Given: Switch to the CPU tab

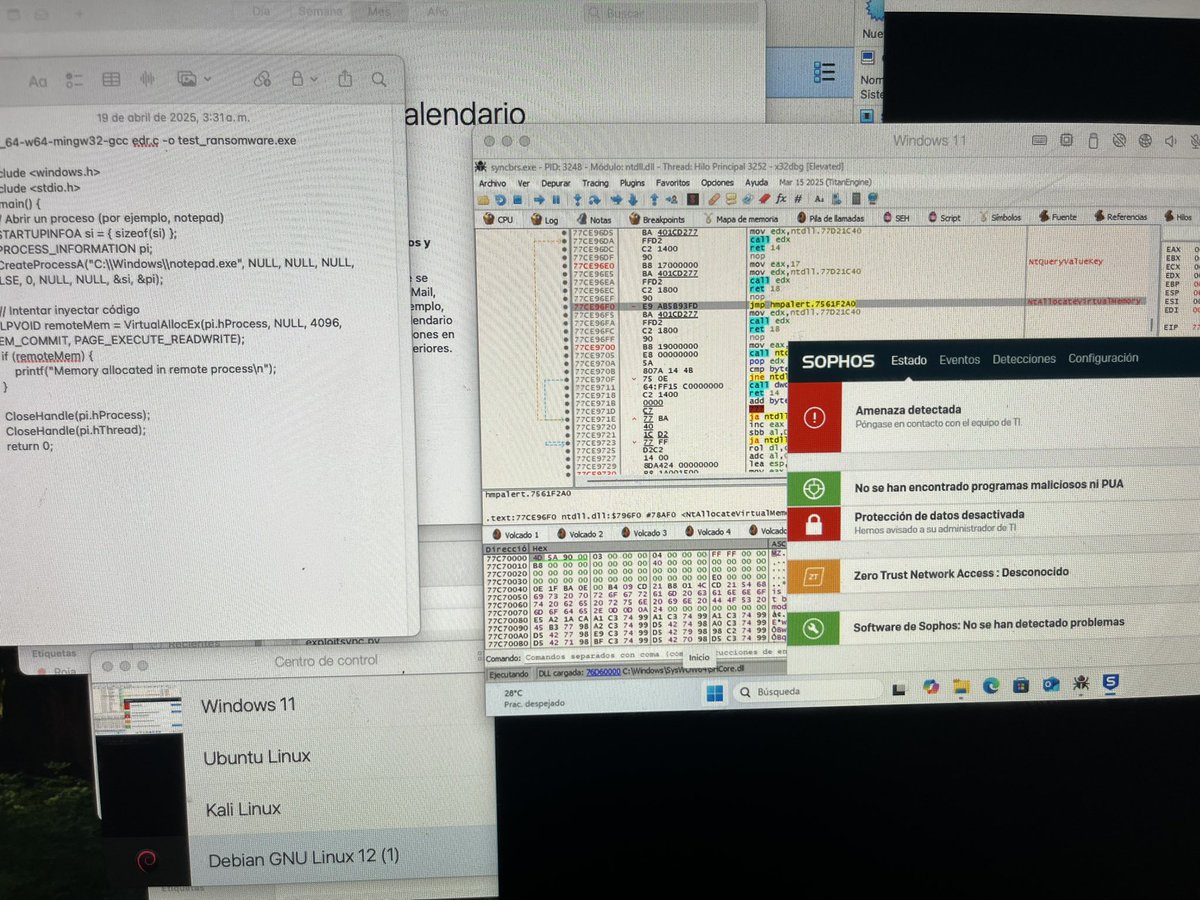Looking at the screenshot, I should (497, 218).
